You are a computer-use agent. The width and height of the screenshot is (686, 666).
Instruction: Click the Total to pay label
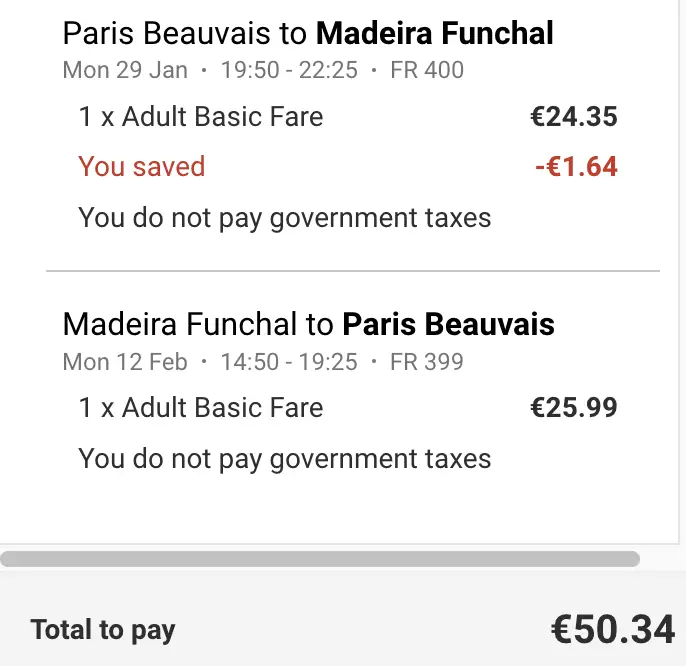click(103, 630)
